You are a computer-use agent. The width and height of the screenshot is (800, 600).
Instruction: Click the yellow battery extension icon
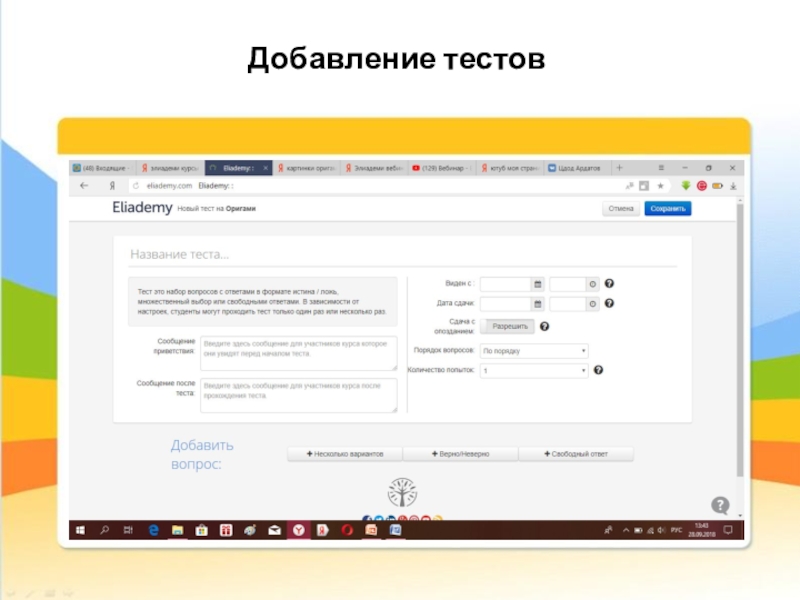point(717,186)
